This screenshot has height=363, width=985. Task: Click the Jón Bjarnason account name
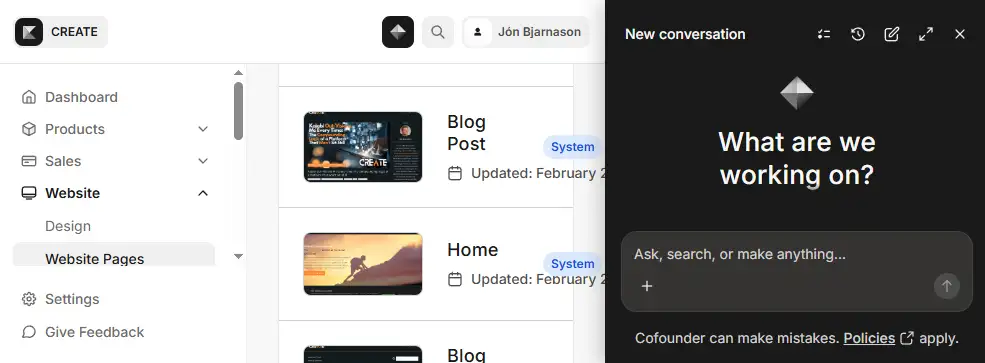(x=539, y=32)
